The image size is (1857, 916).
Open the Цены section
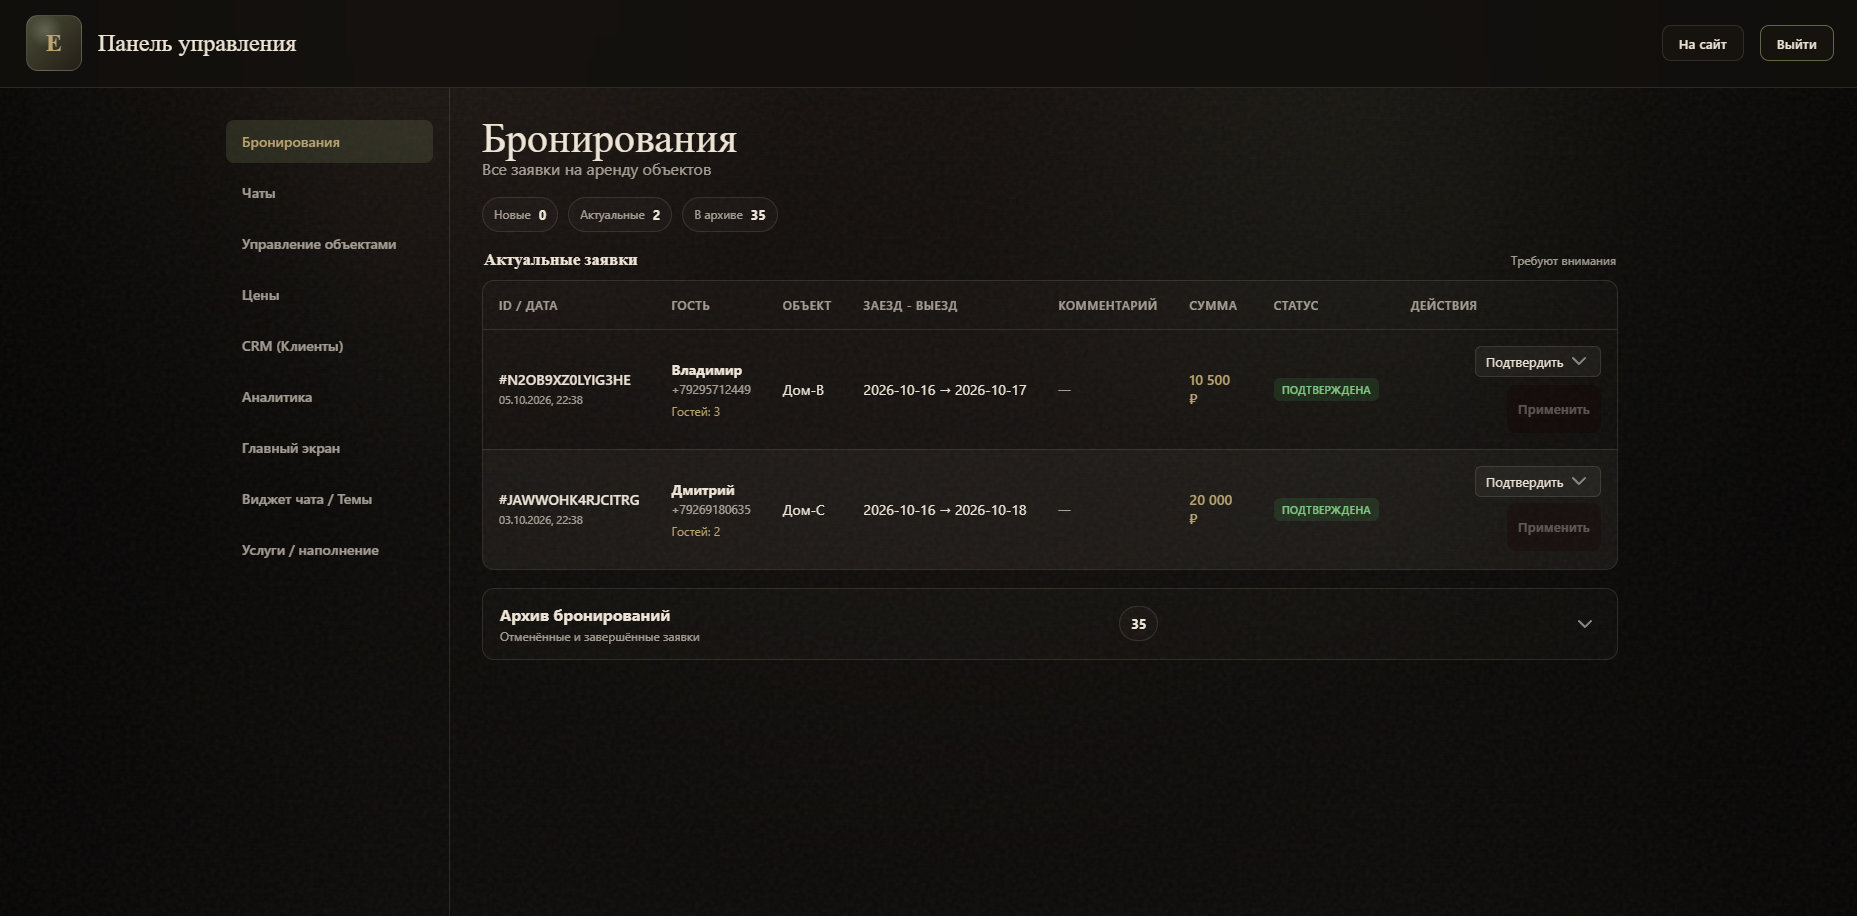[329, 295]
